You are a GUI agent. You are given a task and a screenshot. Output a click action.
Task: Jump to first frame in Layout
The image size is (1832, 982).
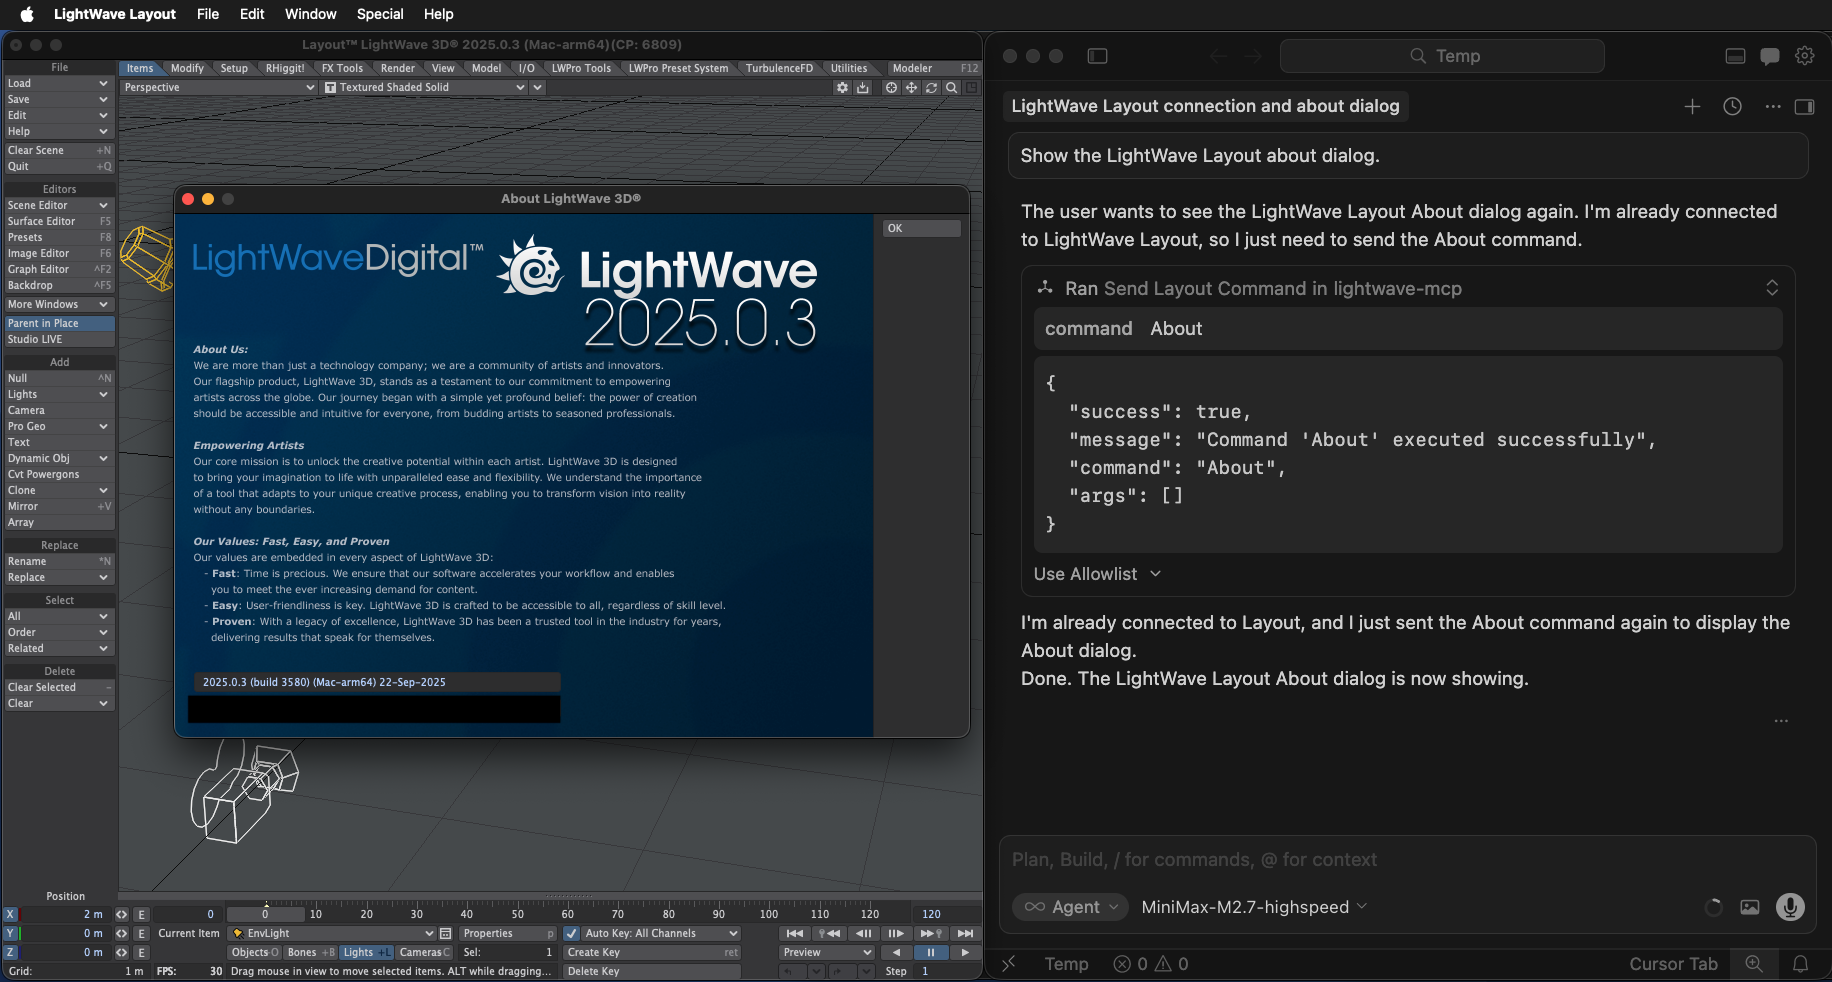[795, 933]
